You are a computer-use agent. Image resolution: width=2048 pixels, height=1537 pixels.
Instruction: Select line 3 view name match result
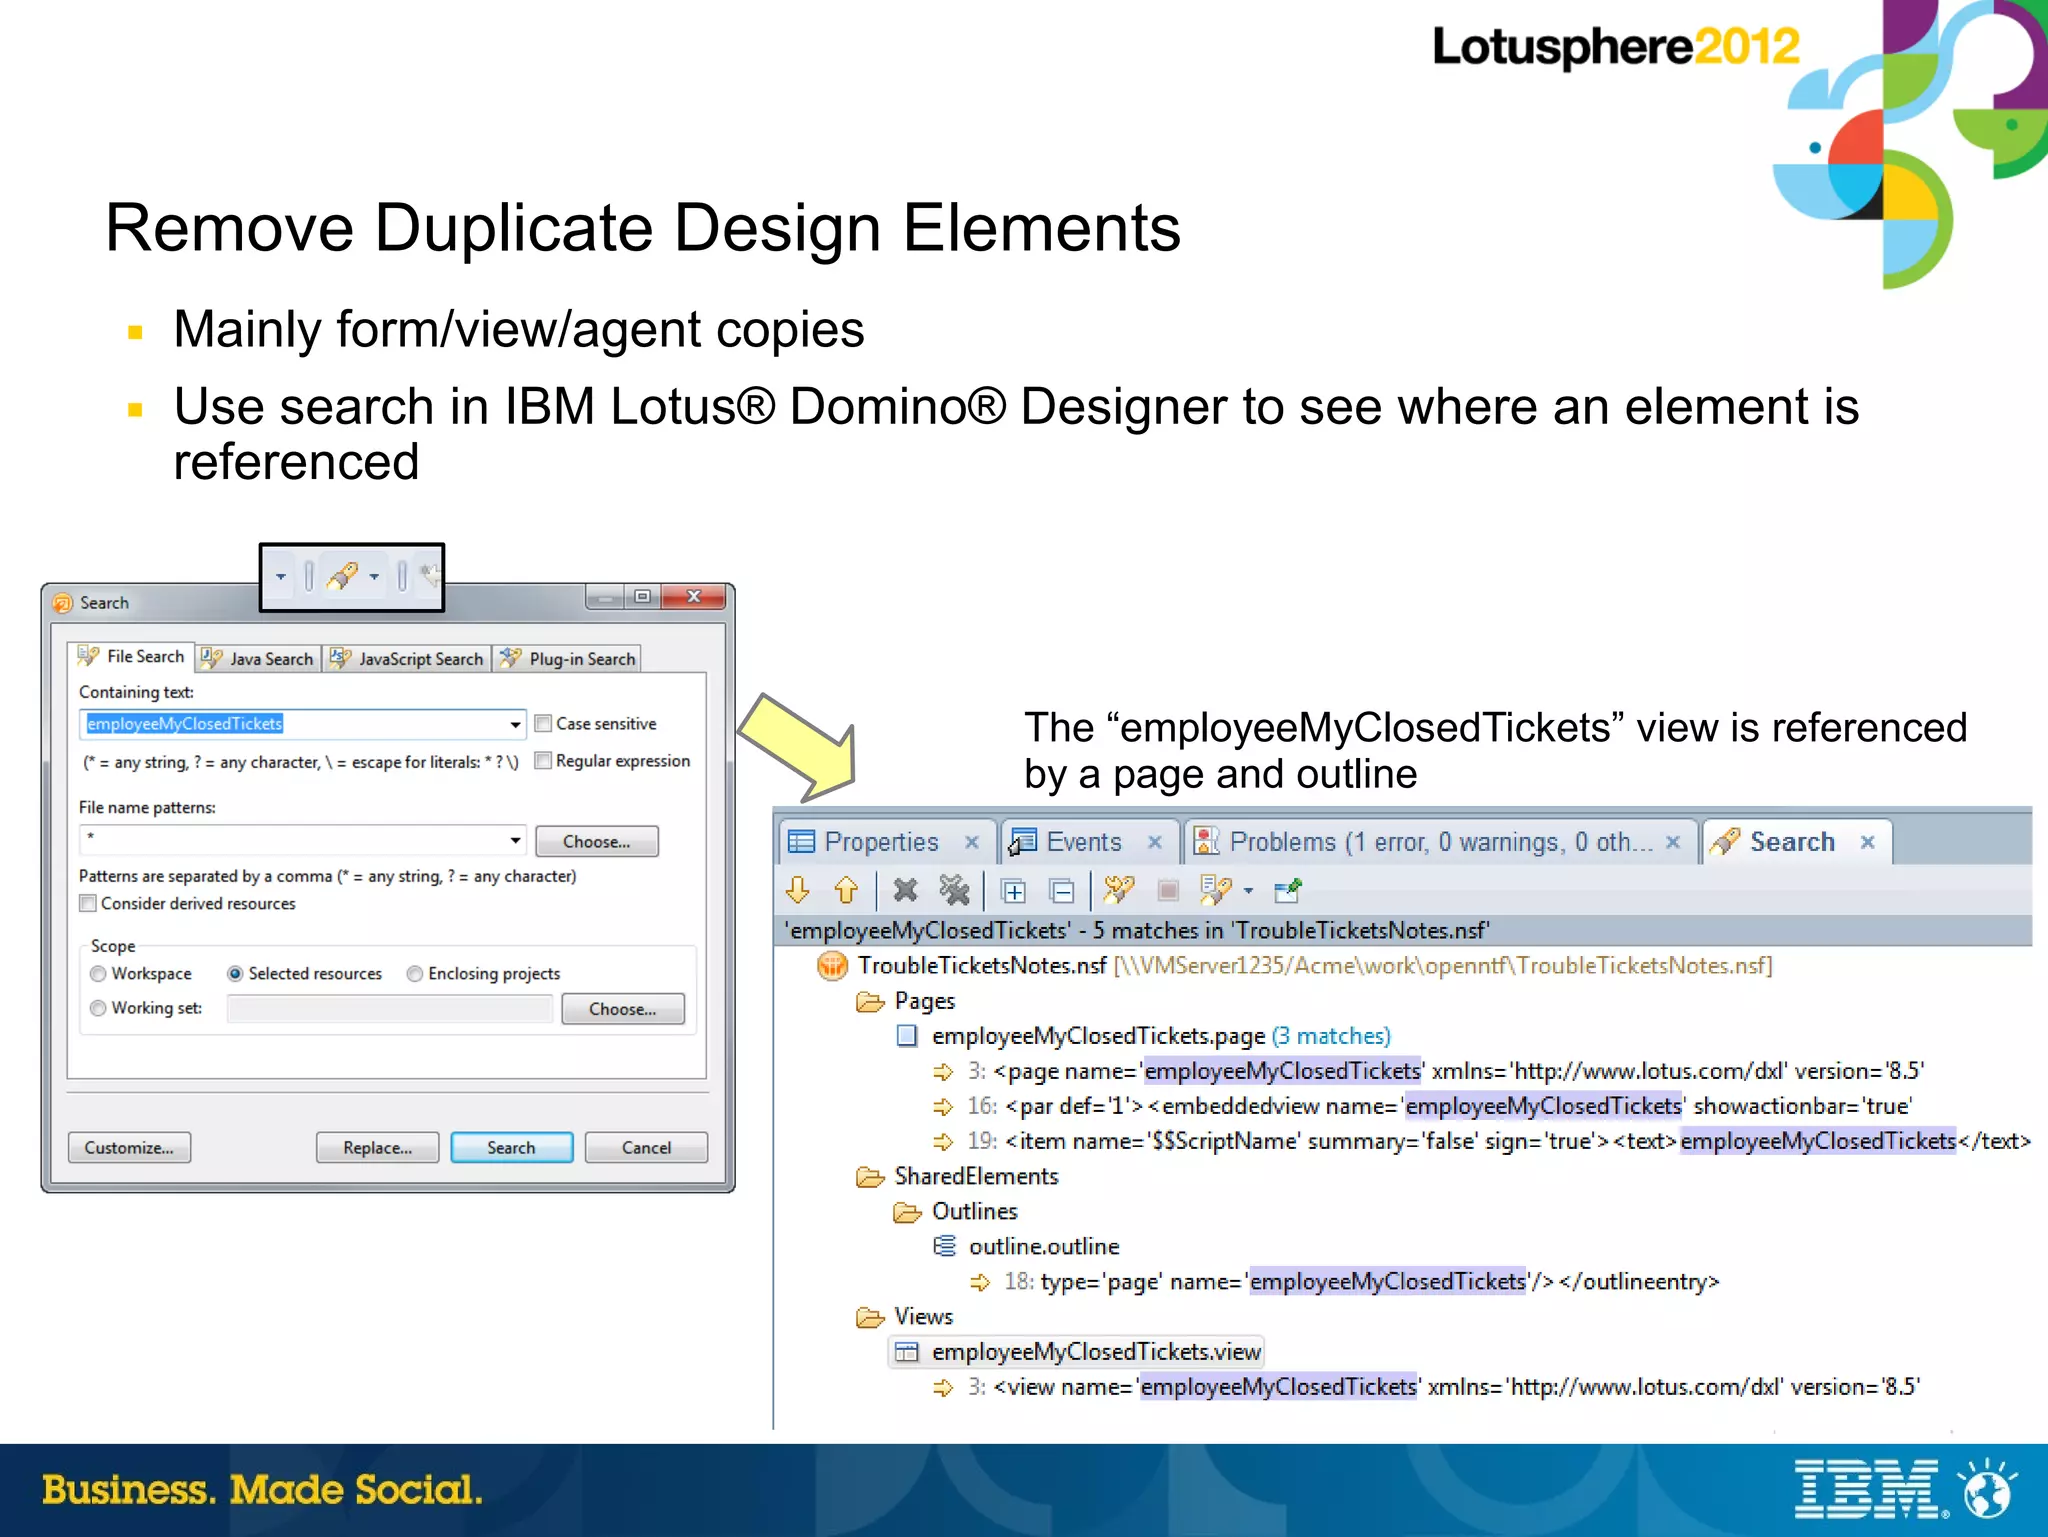point(1427,1387)
